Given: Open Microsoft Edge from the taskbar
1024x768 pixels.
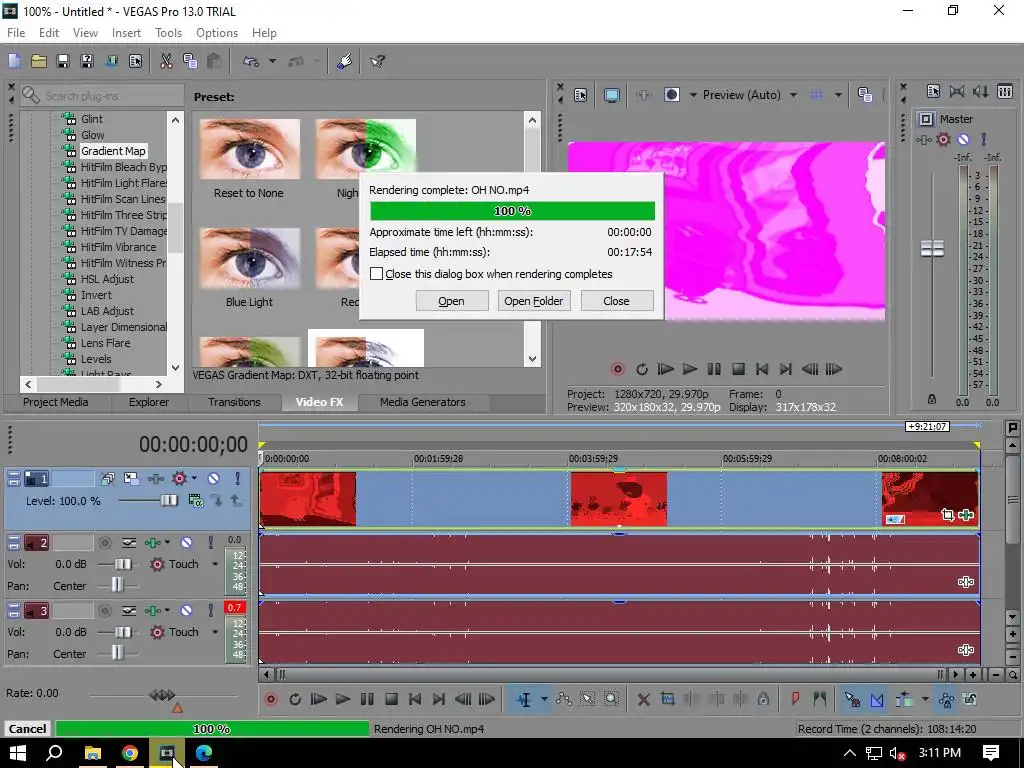Looking at the screenshot, I should [x=204, y=753].
